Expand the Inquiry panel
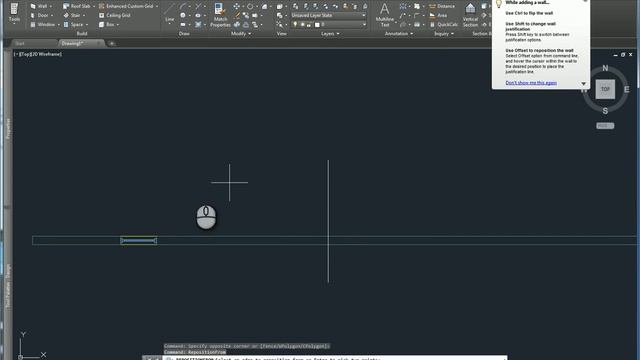 (444, 33)
